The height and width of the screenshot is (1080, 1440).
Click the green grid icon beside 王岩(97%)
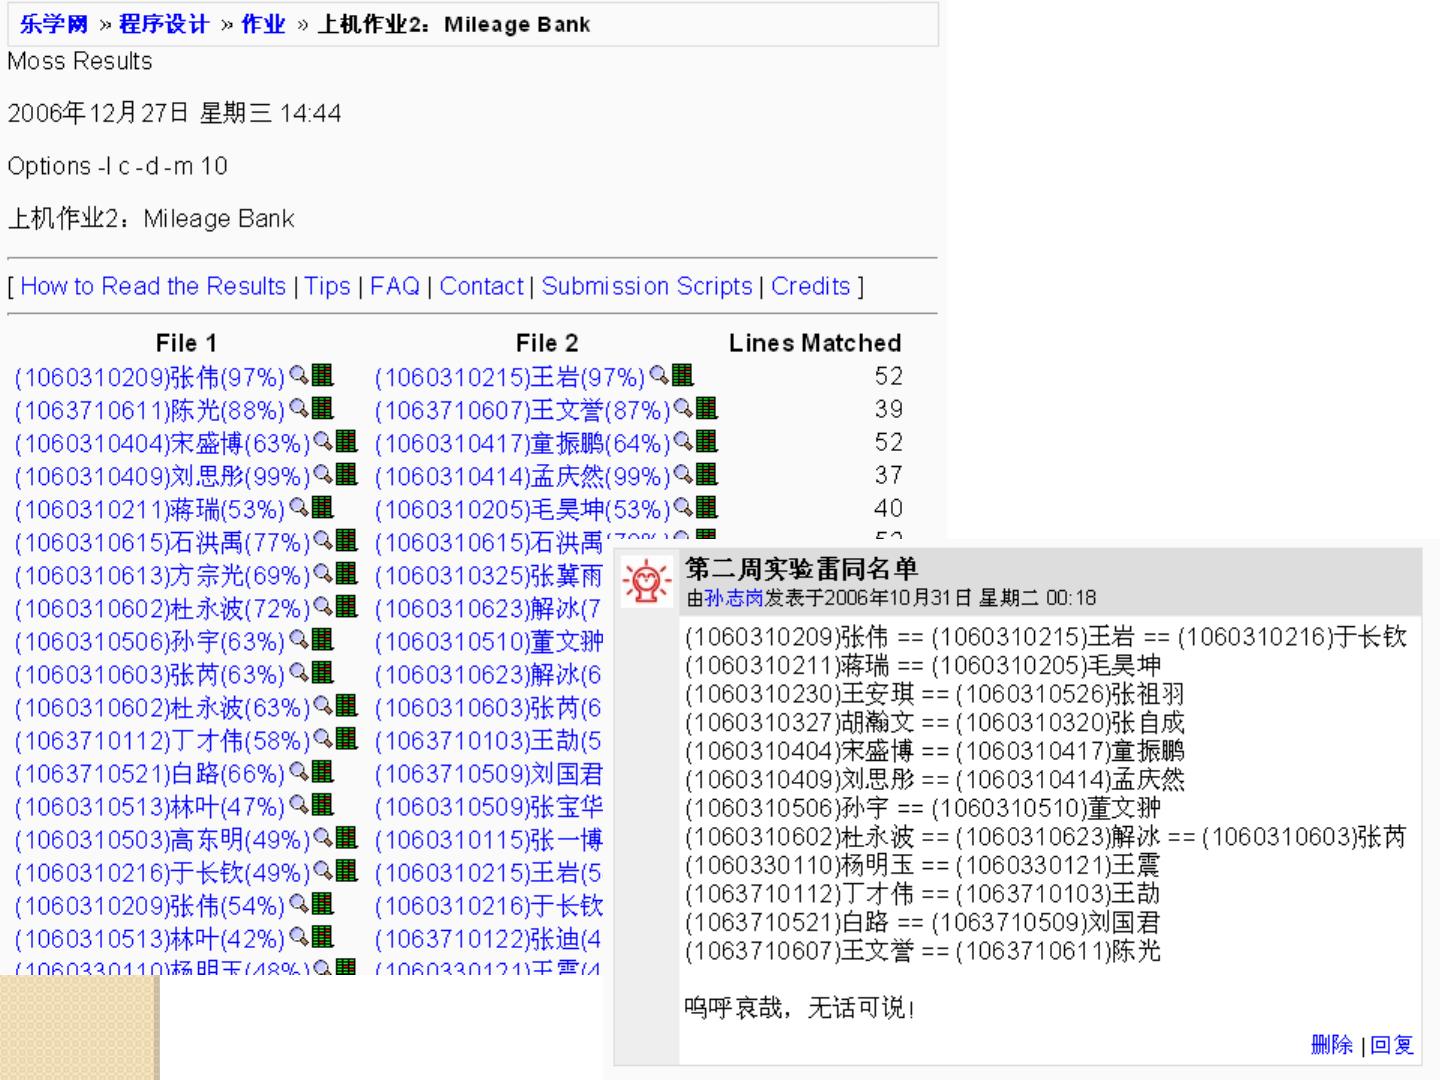[x=683, y=376]
